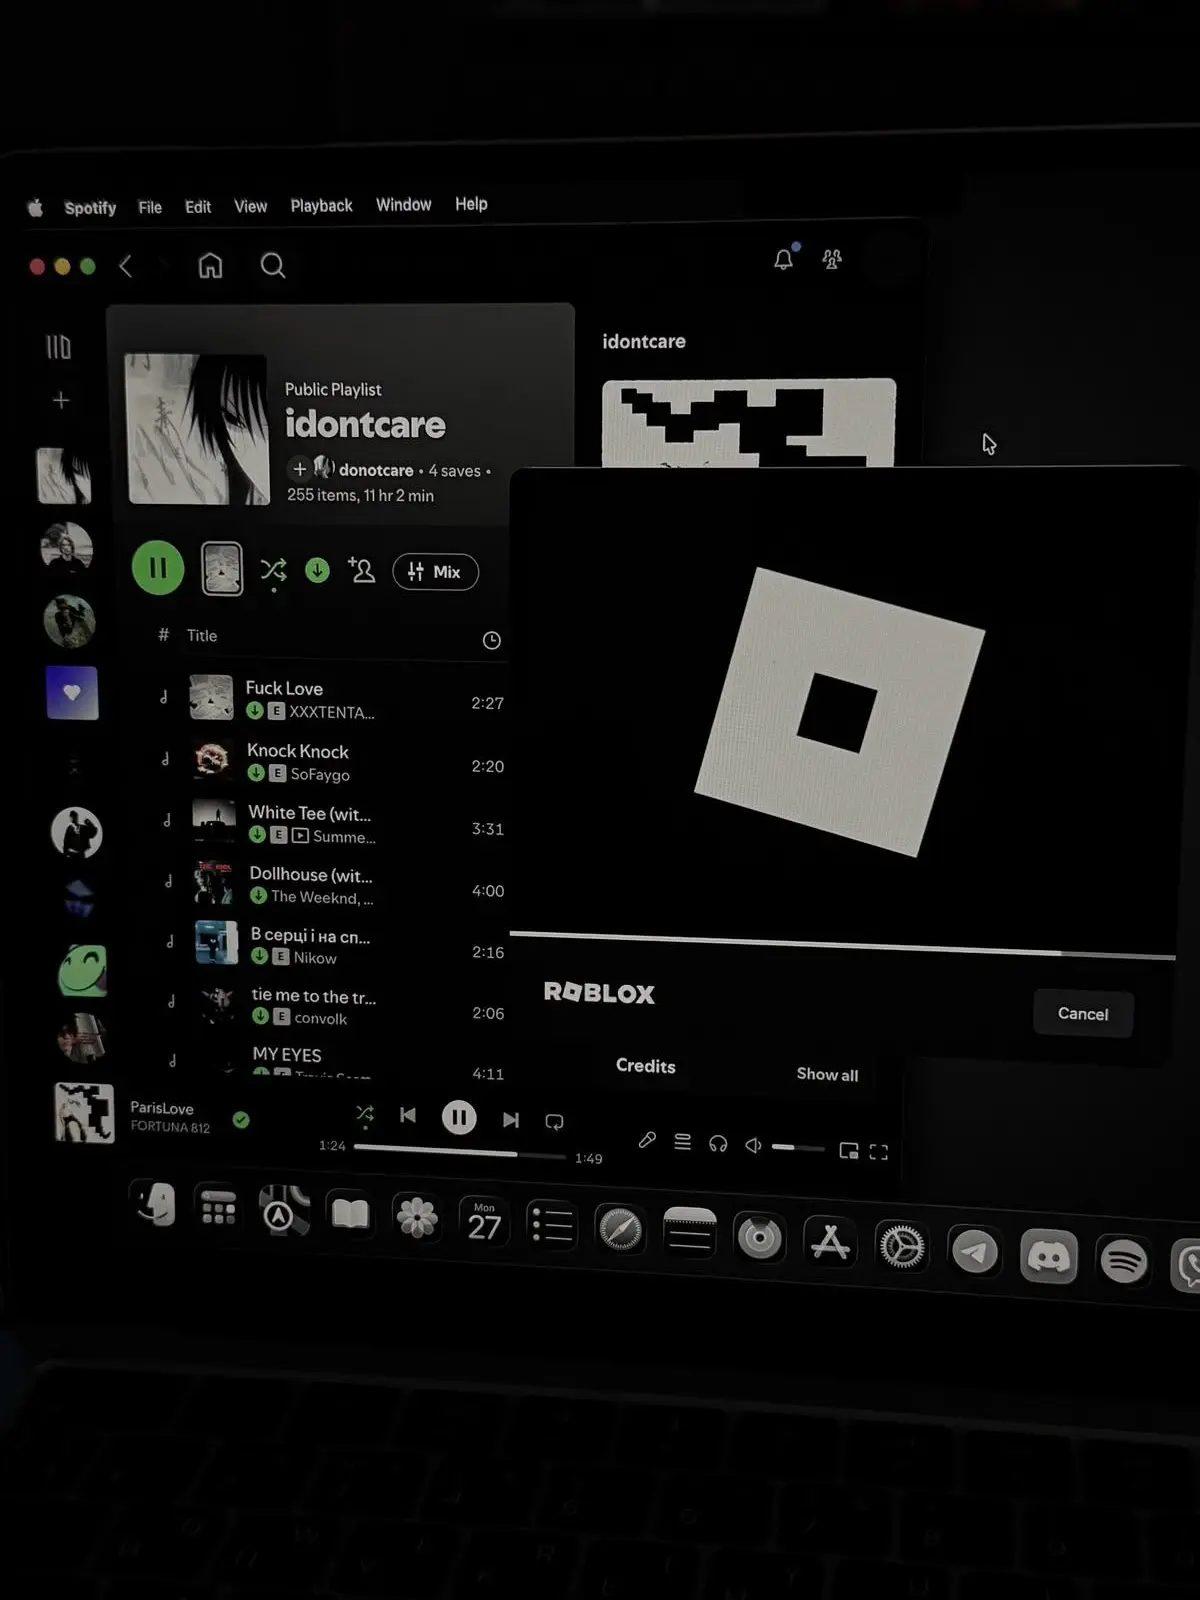Open the Playback menu
The width and height of the screenshot is (1200, 1600).
pyautogui.click(x=321, y=205)
